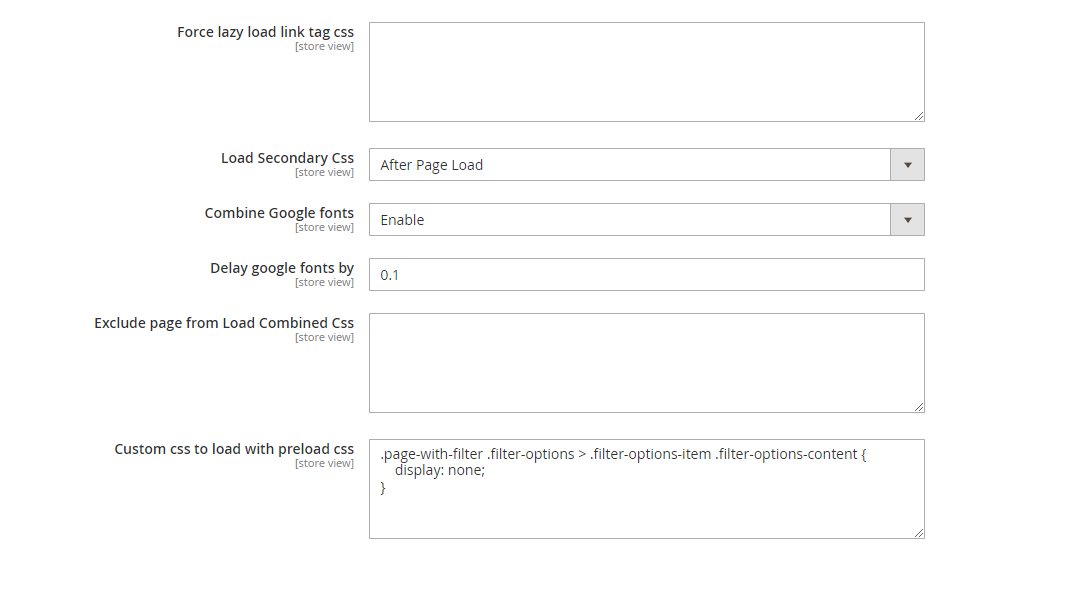Click the arrow button beside After Page Load
Screen dimensions: 1087x598
tap(907, 165)
